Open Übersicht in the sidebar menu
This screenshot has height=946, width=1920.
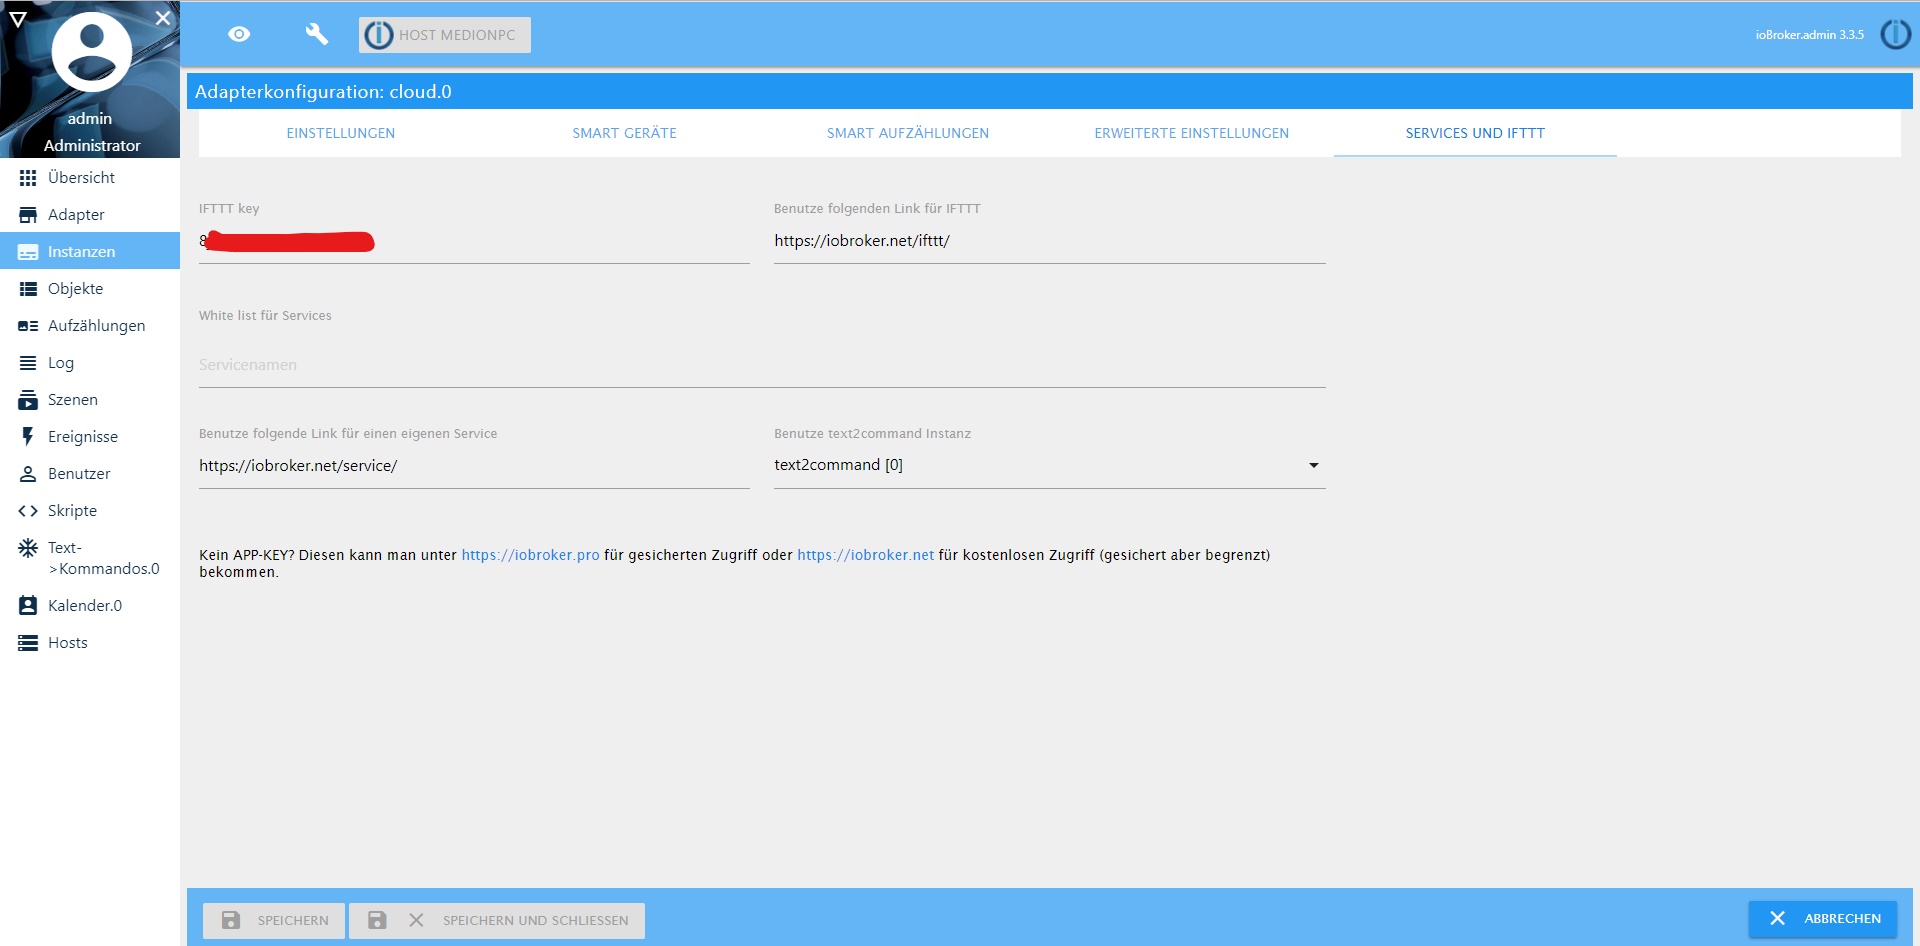click(90, 178)
